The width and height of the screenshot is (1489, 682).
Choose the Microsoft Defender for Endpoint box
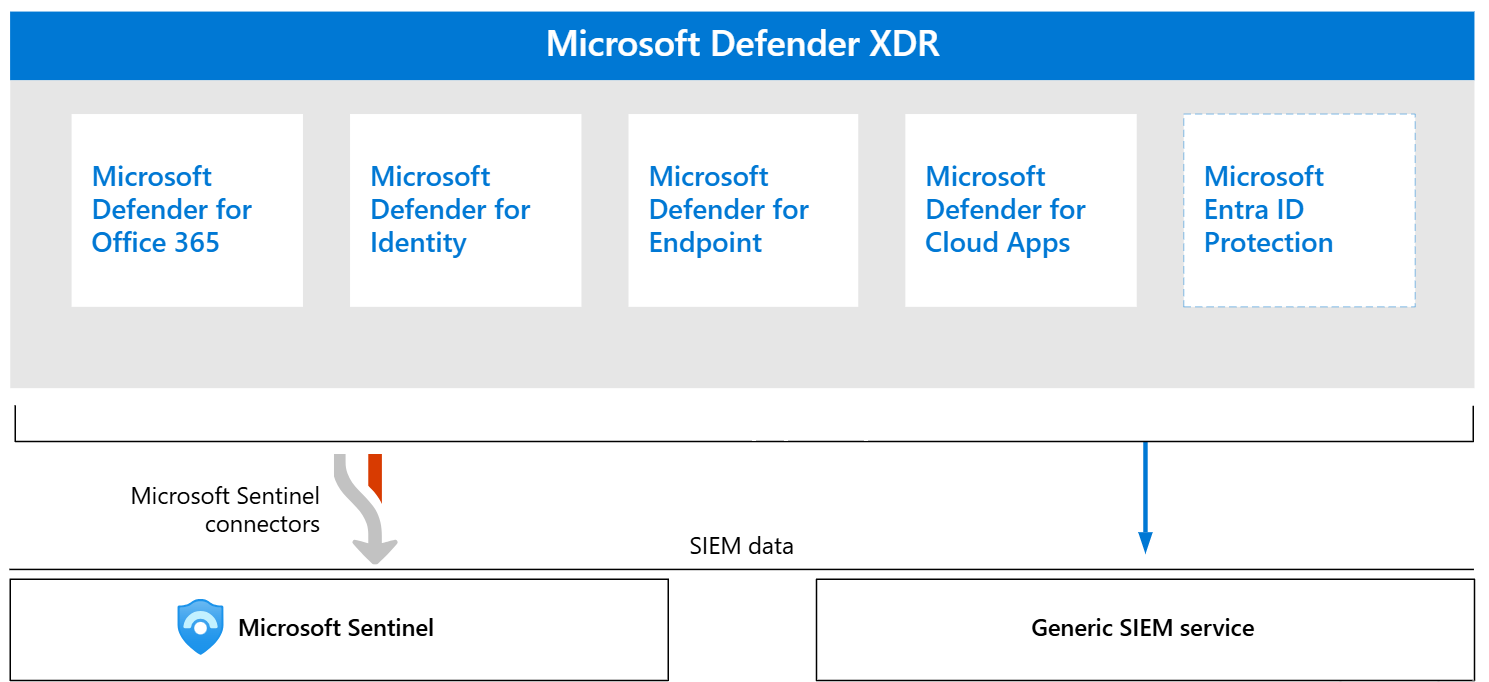click(743, 210)
